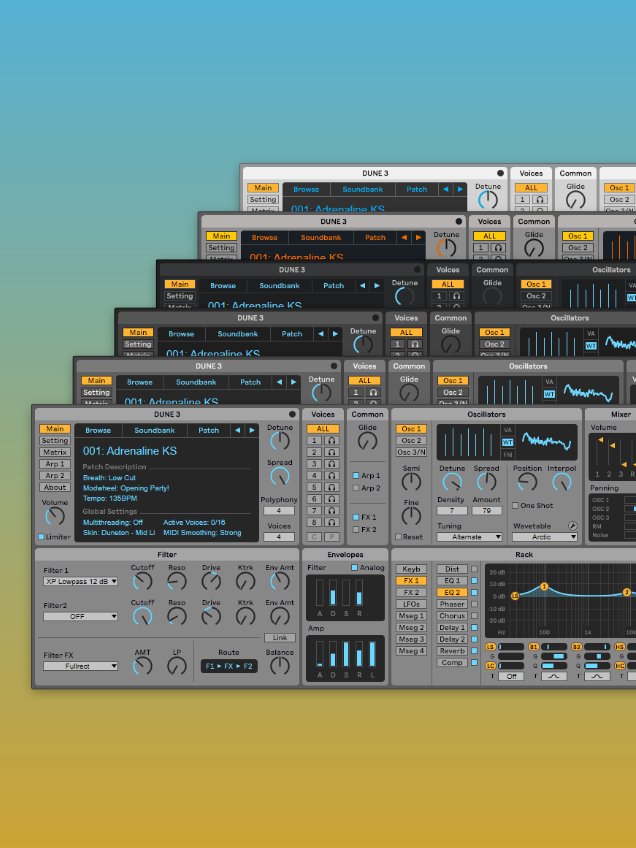Turn off the Reverb effect checkbox
Screen dimensions: 636x848
tap(474, 651)
